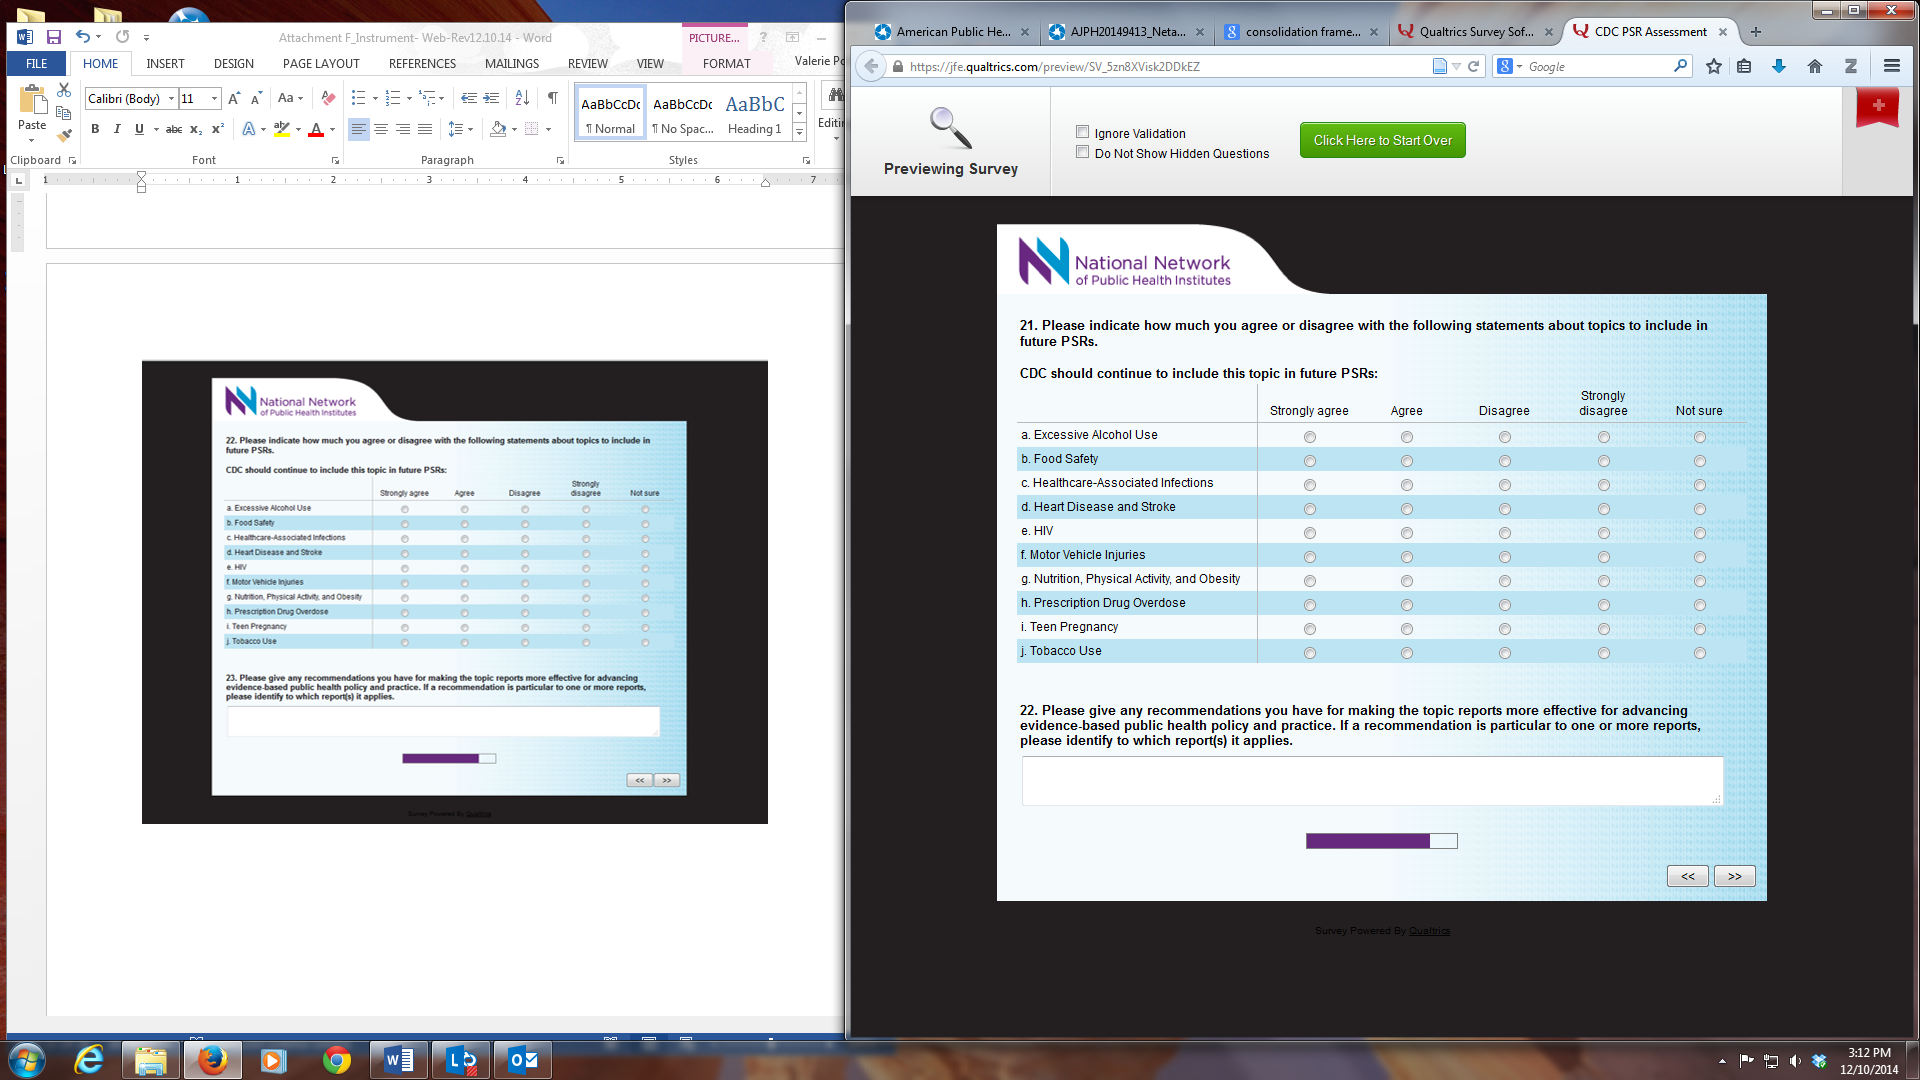Click the bullet list icon
This screenshot has width=1920, height=1080.
358,98
